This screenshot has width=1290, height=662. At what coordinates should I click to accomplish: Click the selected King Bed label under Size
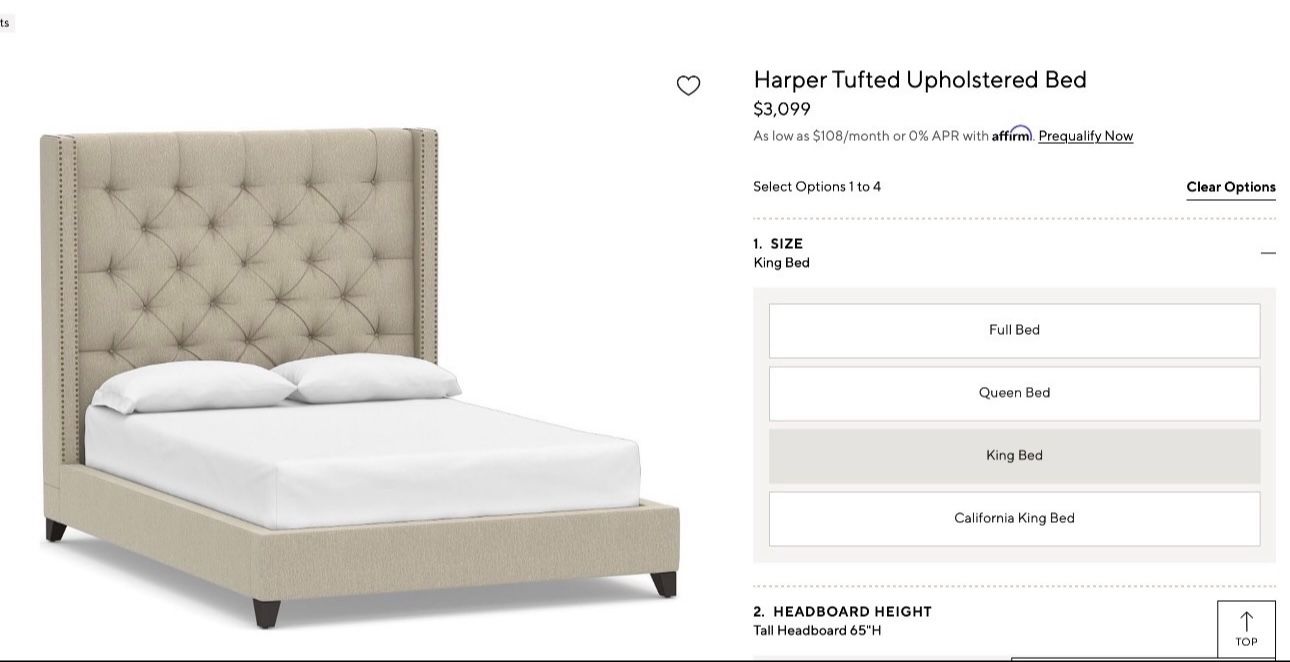(x=781, y=263)
